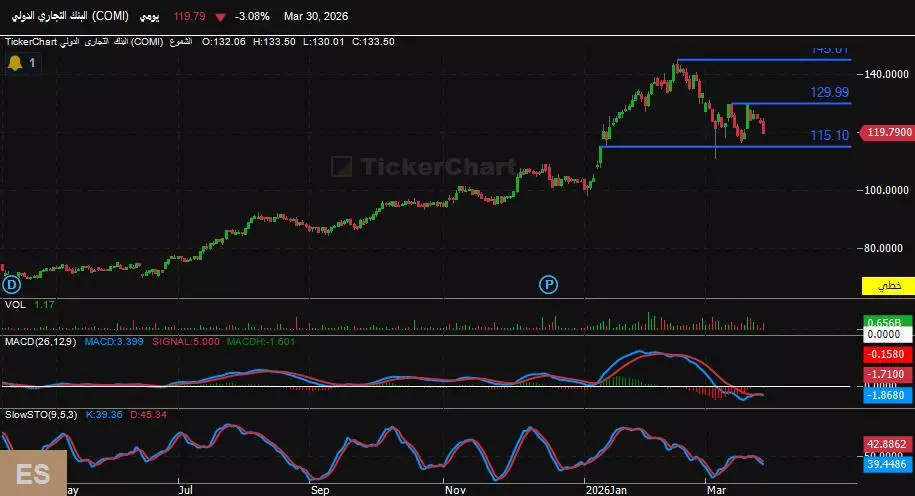Image resolution: width=915 pixels, height=496 pixels.
Task: Click the blue D dividend marker
Action: (11, 285)
